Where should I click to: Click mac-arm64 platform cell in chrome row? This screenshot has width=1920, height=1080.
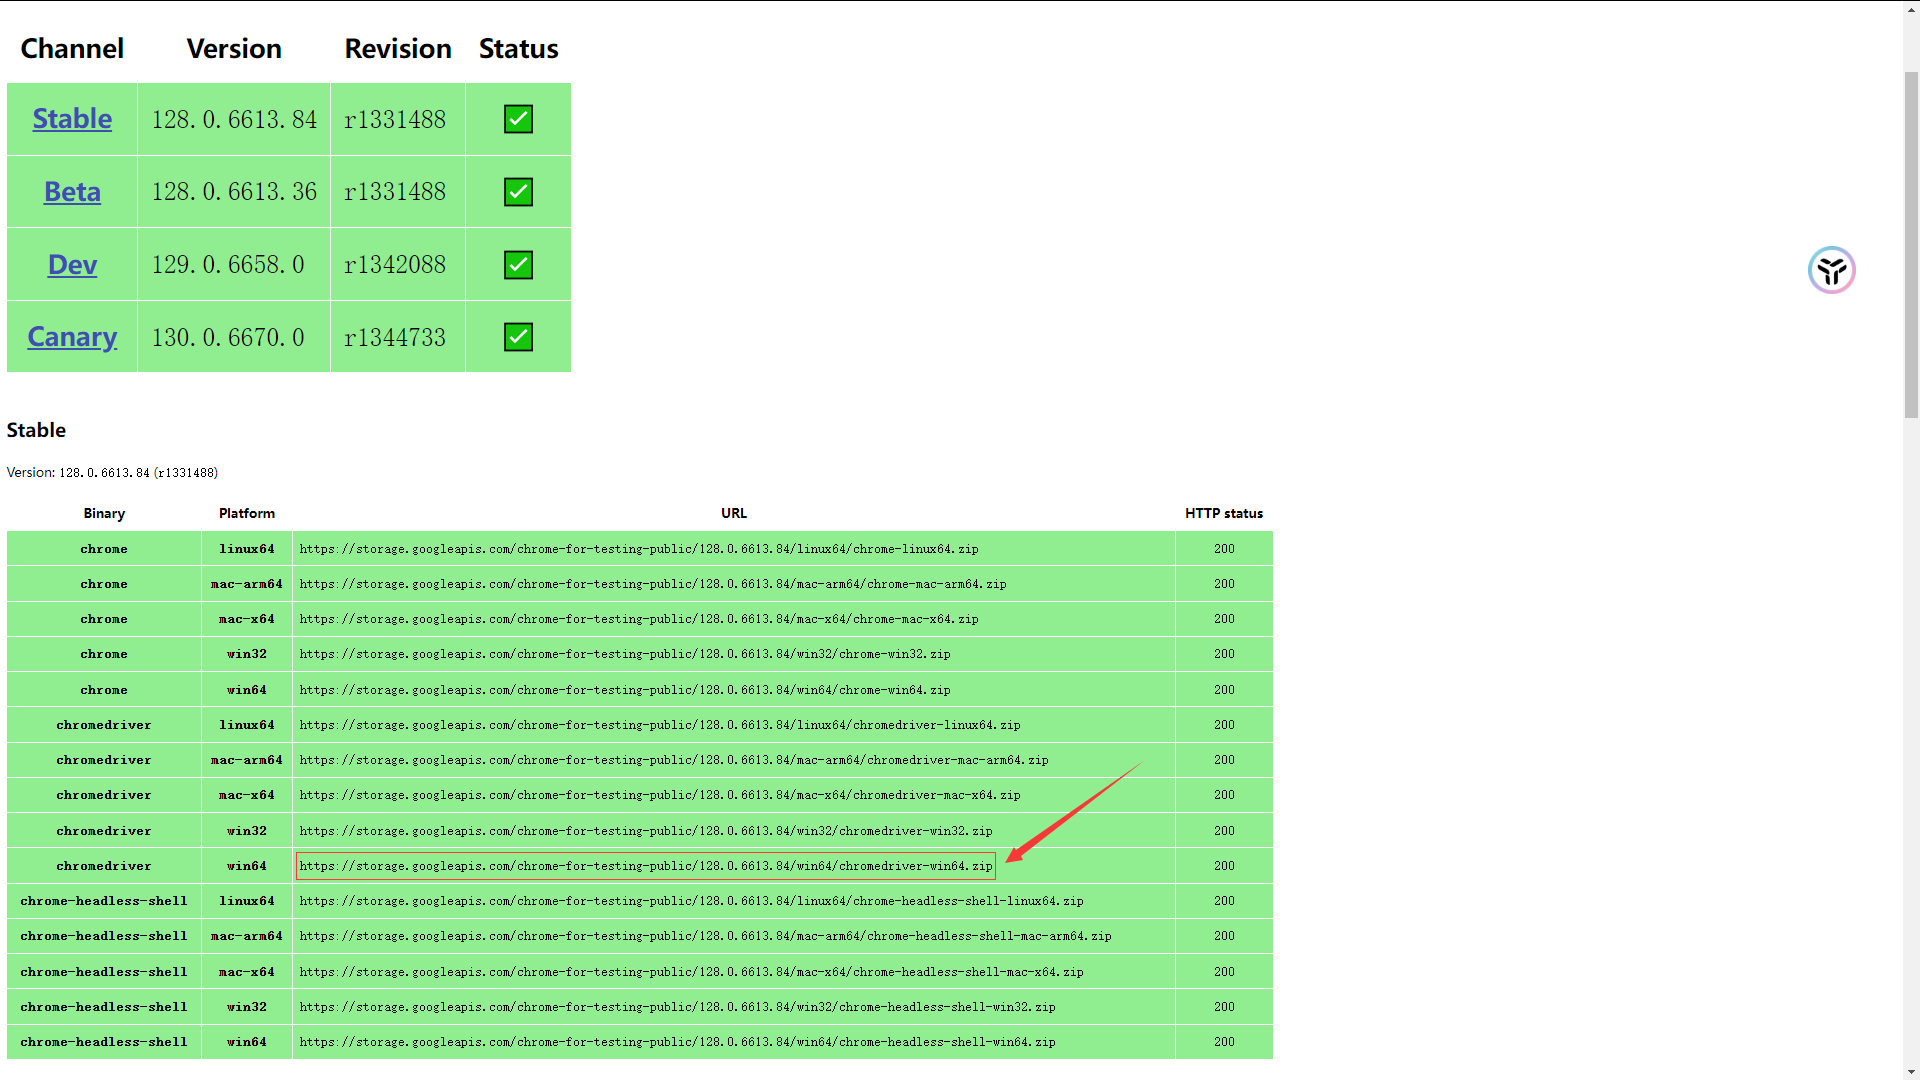coord(247,584)
